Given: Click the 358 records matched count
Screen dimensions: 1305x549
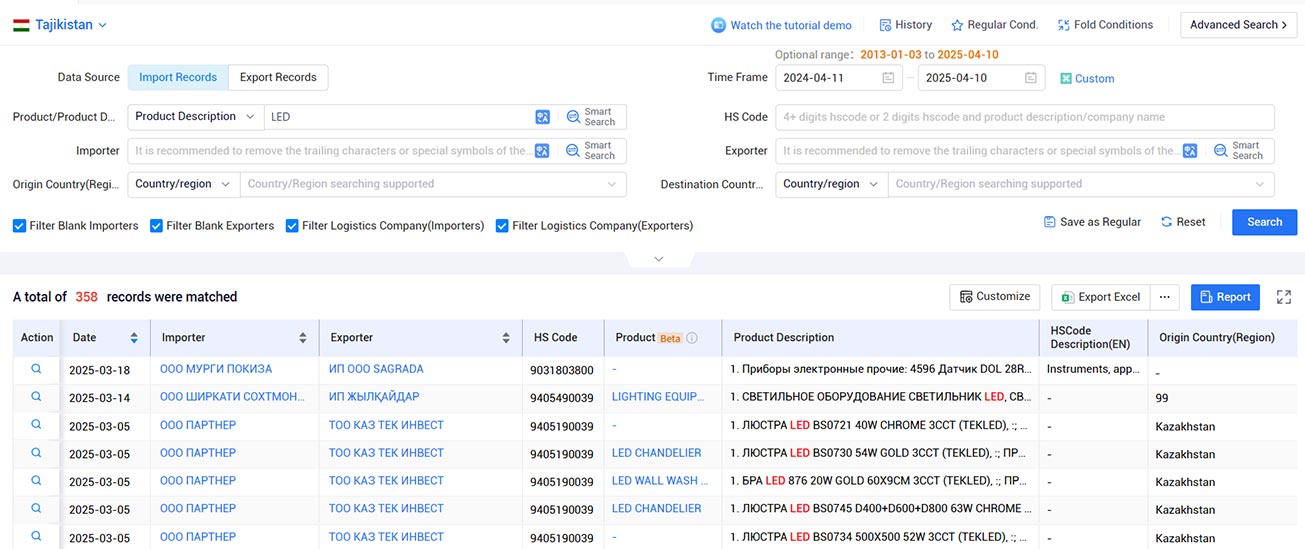Looking at the screenshot, I should [86, 297].
